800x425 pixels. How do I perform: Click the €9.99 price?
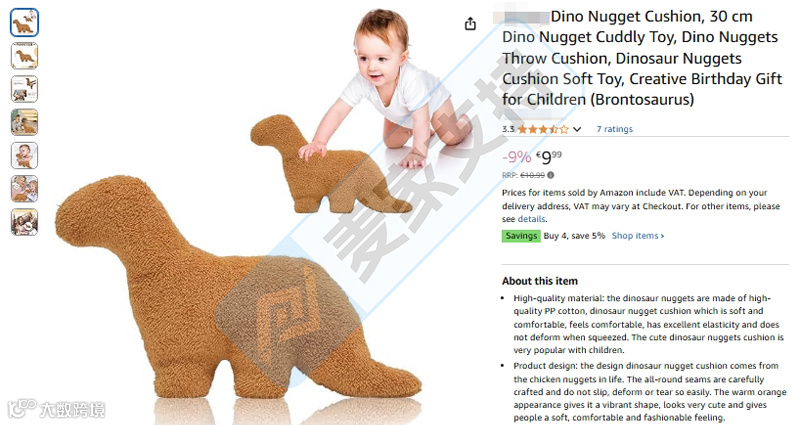coord(548,157)
